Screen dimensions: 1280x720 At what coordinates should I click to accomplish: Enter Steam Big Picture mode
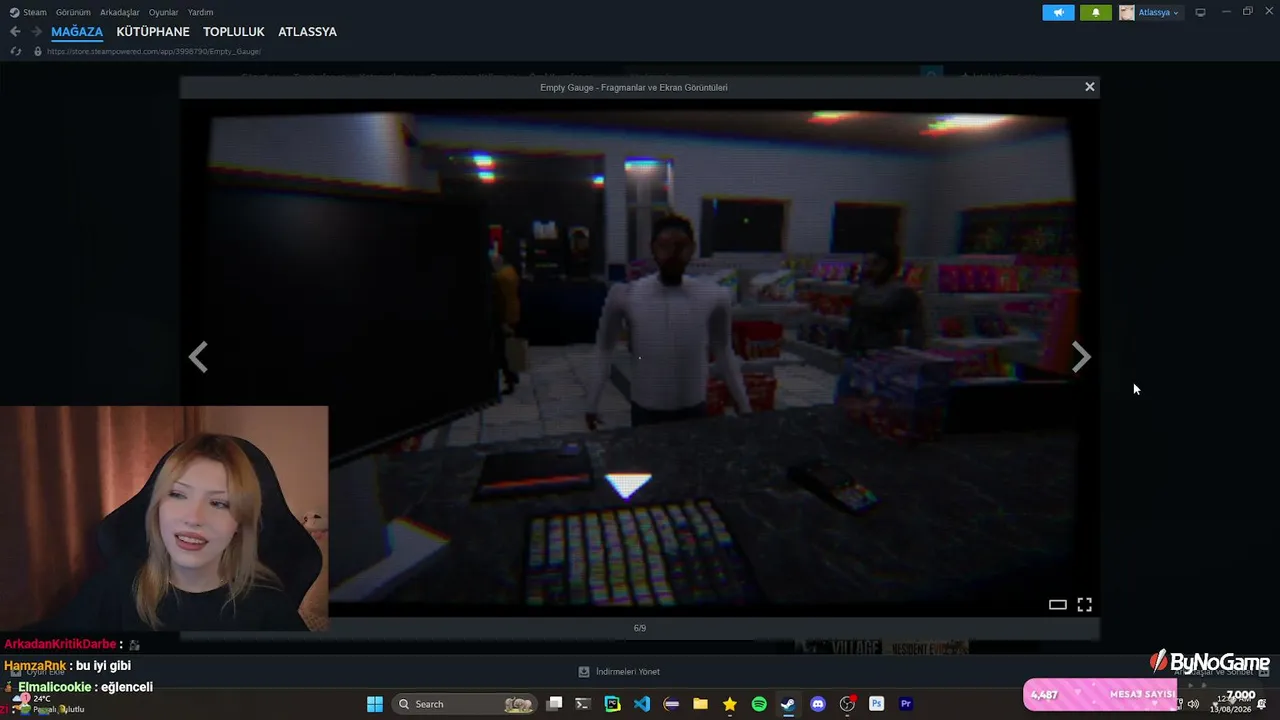(x=1201, y=13)
